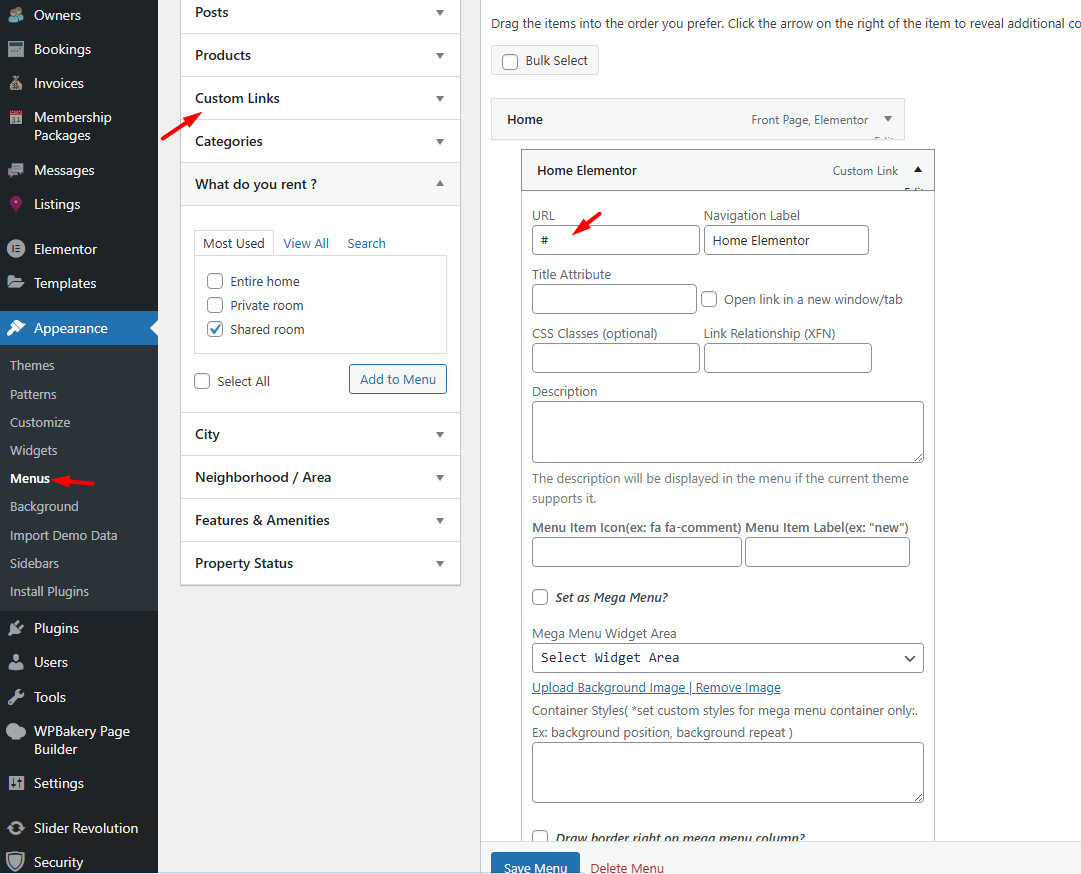Click the Delete Menu link
The image size is (1081, 874).
[x=626, y=867]
